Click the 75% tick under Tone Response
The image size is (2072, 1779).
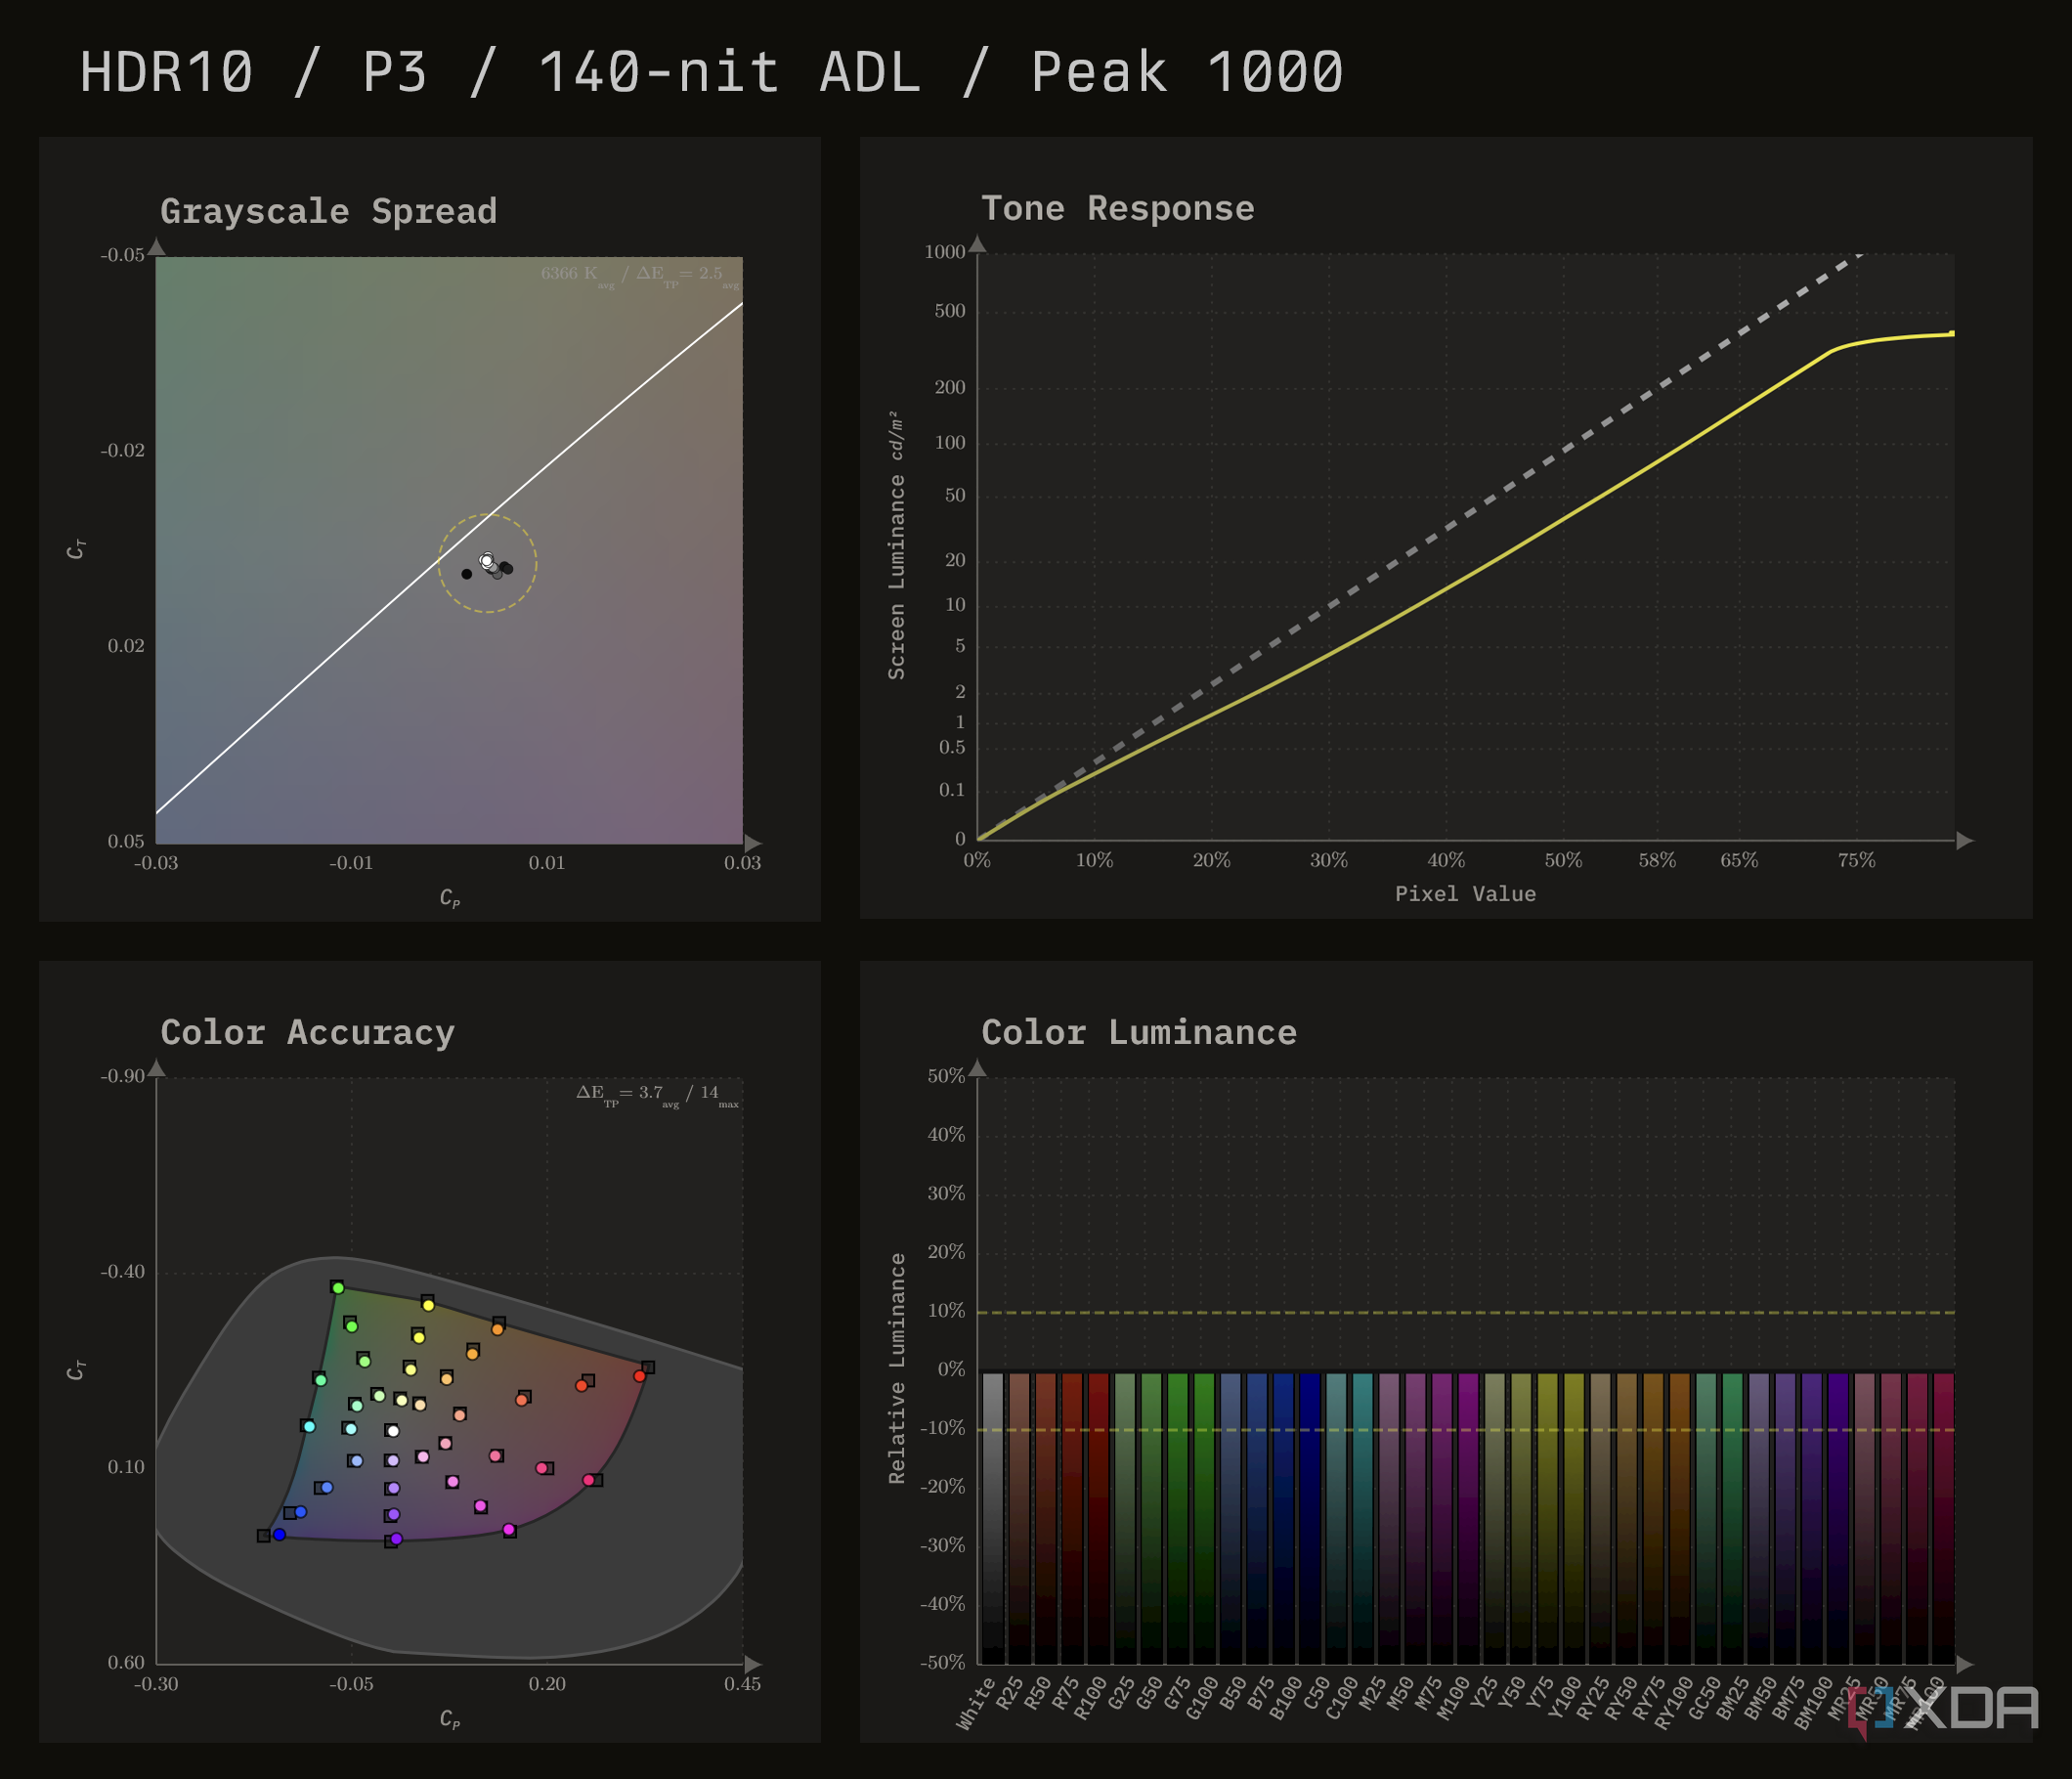(1856, 860)
